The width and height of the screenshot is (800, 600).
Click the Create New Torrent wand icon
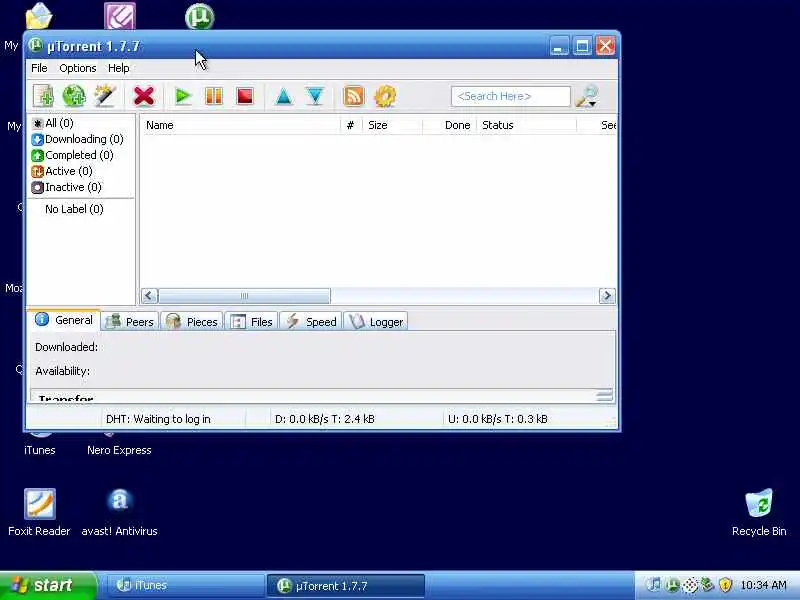coord(105,96)
